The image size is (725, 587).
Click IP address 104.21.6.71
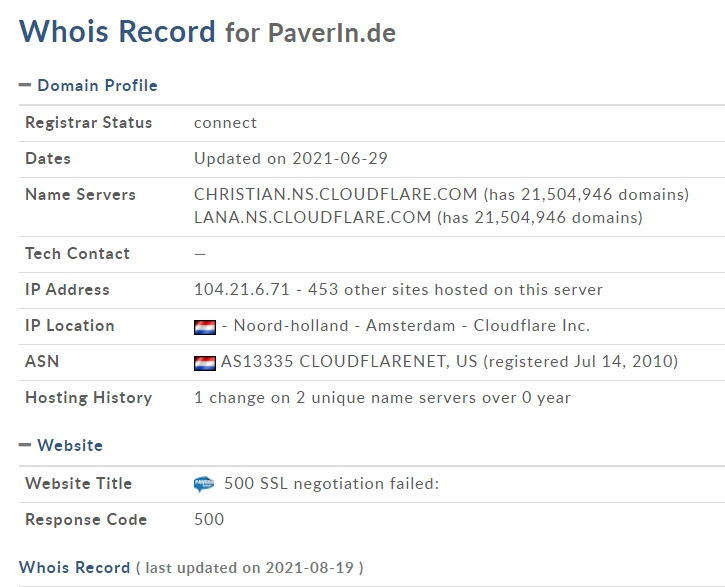[x=242, y=289]
